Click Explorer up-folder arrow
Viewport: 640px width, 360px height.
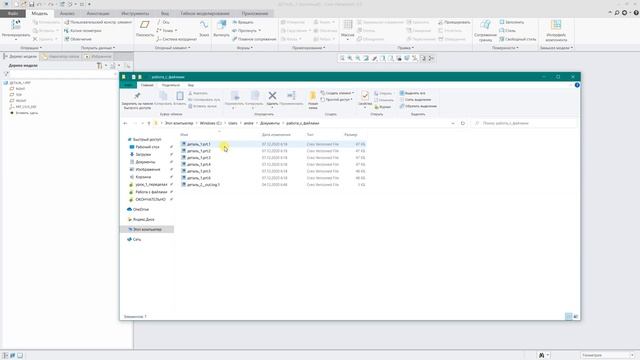point(149,123)
